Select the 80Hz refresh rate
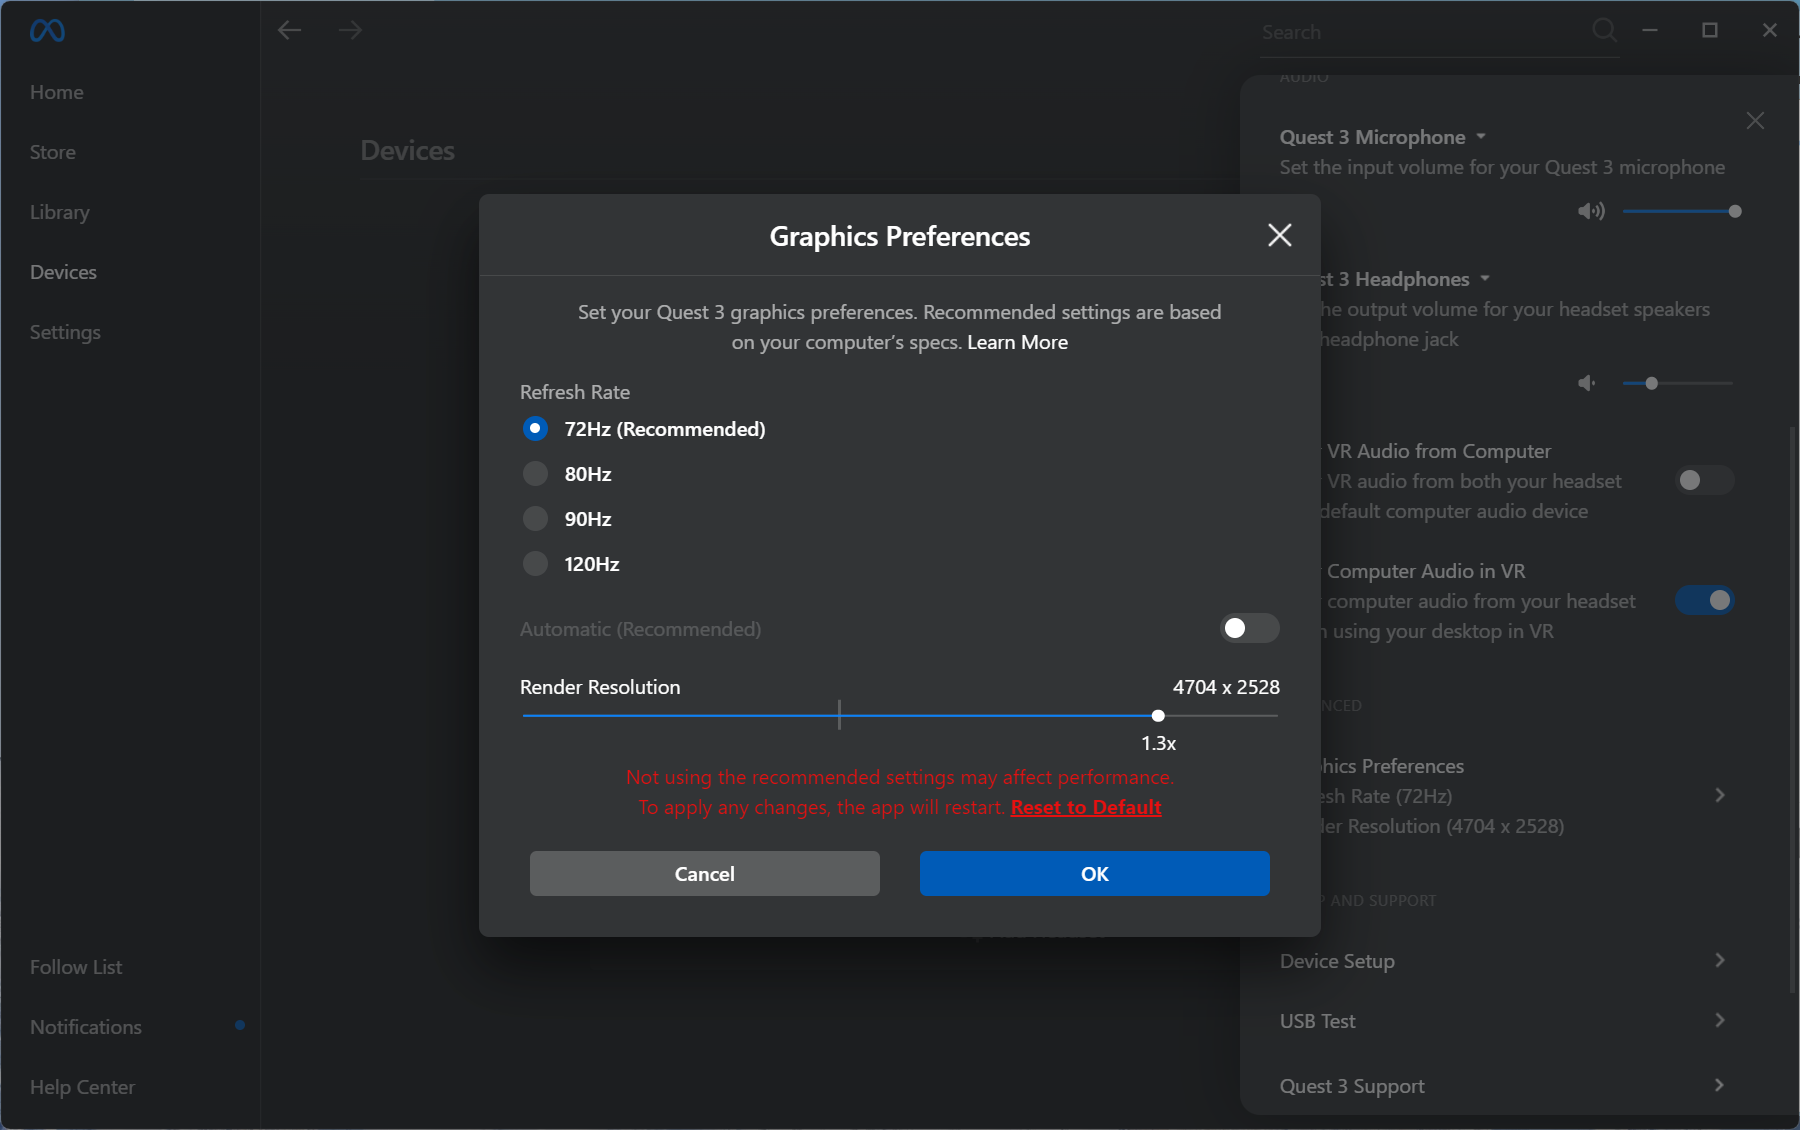Screen dimensions: 1800x1130 (x=536, y=474)
